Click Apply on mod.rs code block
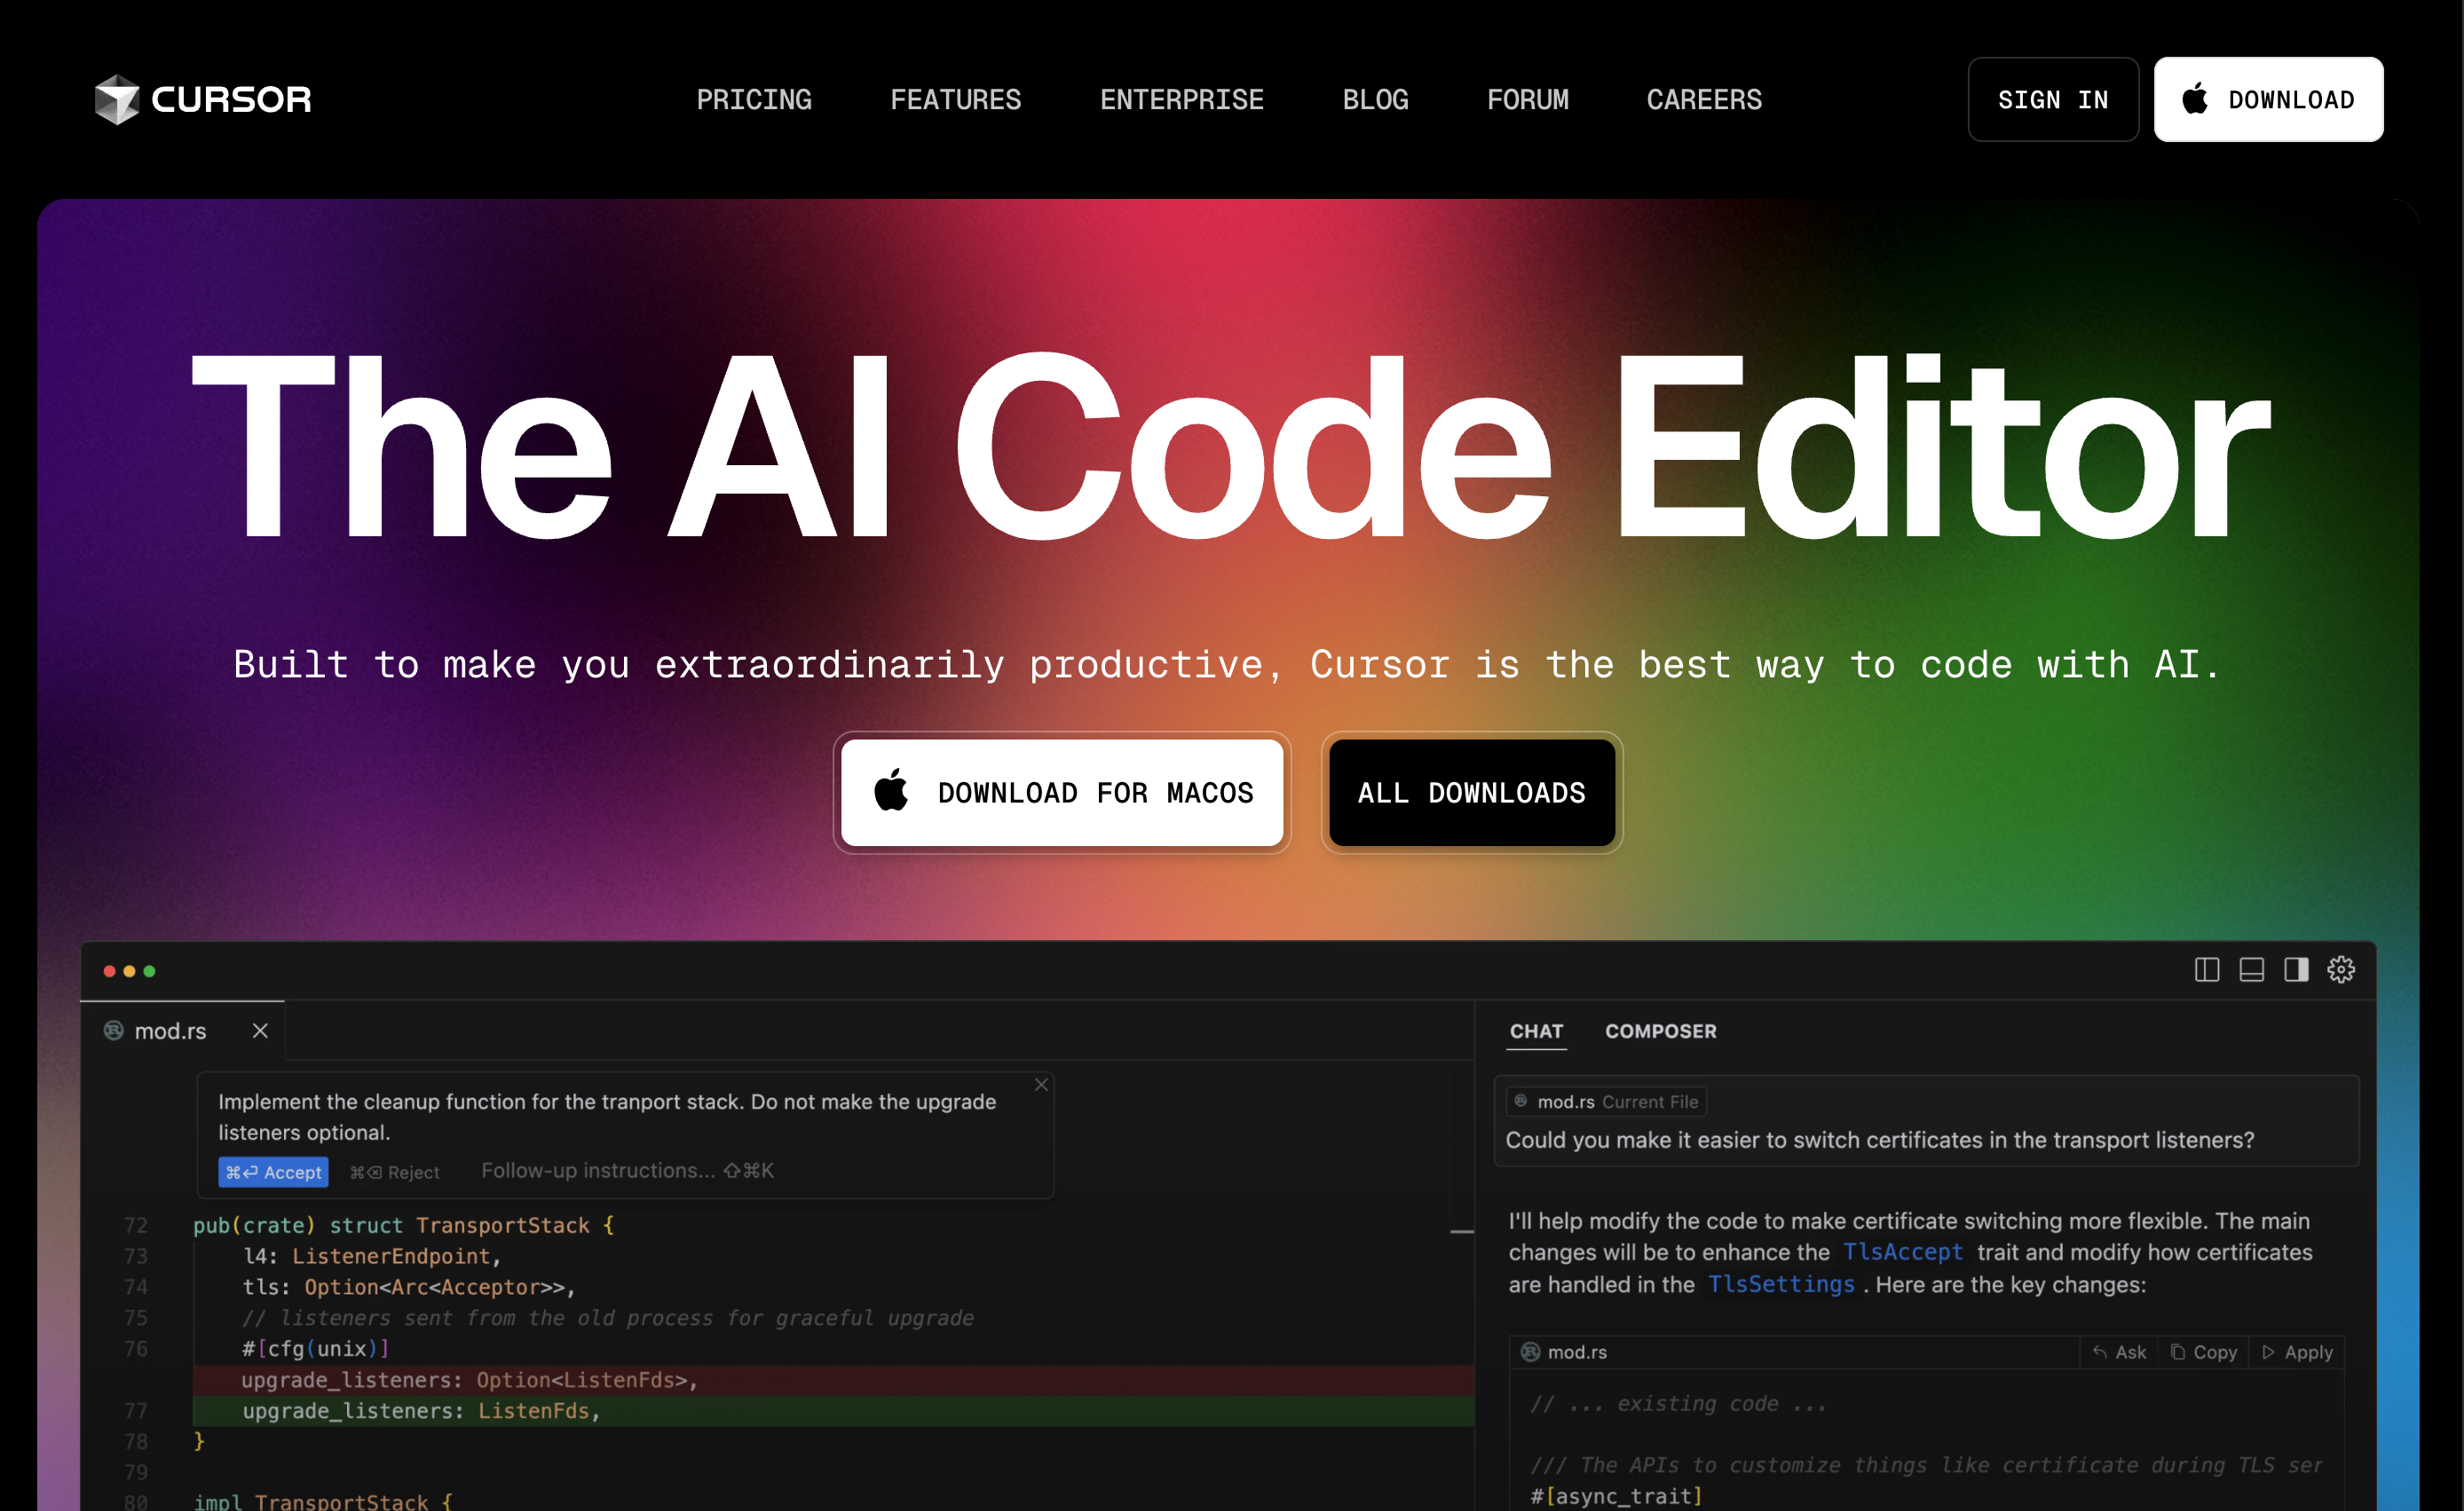The height and width of the screenshot is (1511, 2464). (2297, 1352)
